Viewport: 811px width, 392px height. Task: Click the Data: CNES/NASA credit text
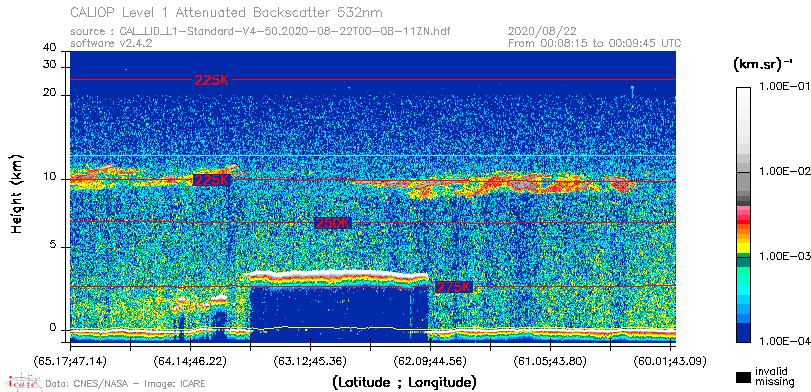click(126, 384)
